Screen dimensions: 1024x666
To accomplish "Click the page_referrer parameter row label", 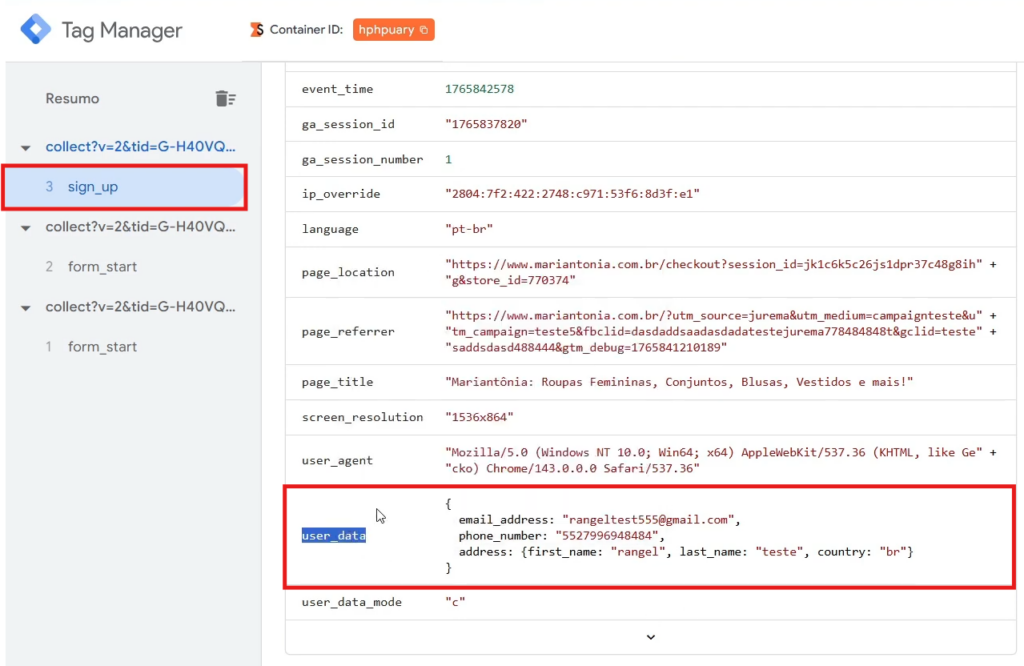I will coord(348,331).
